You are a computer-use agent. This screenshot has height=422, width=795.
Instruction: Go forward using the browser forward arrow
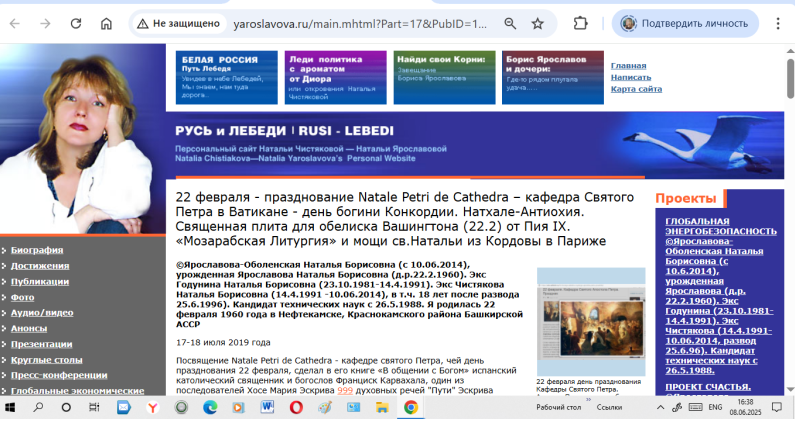[x=45, y=23]
